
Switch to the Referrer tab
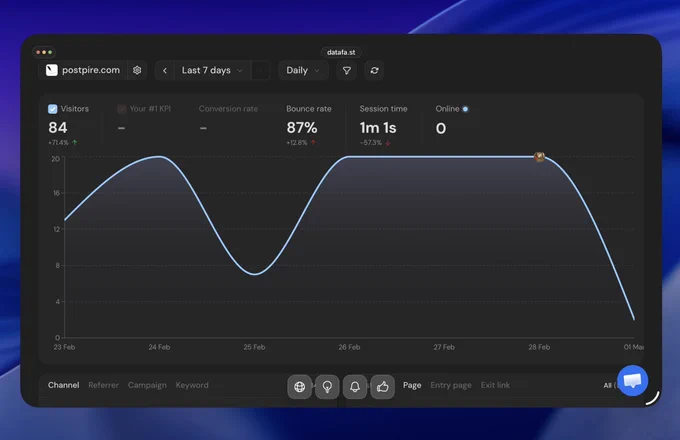103,385
